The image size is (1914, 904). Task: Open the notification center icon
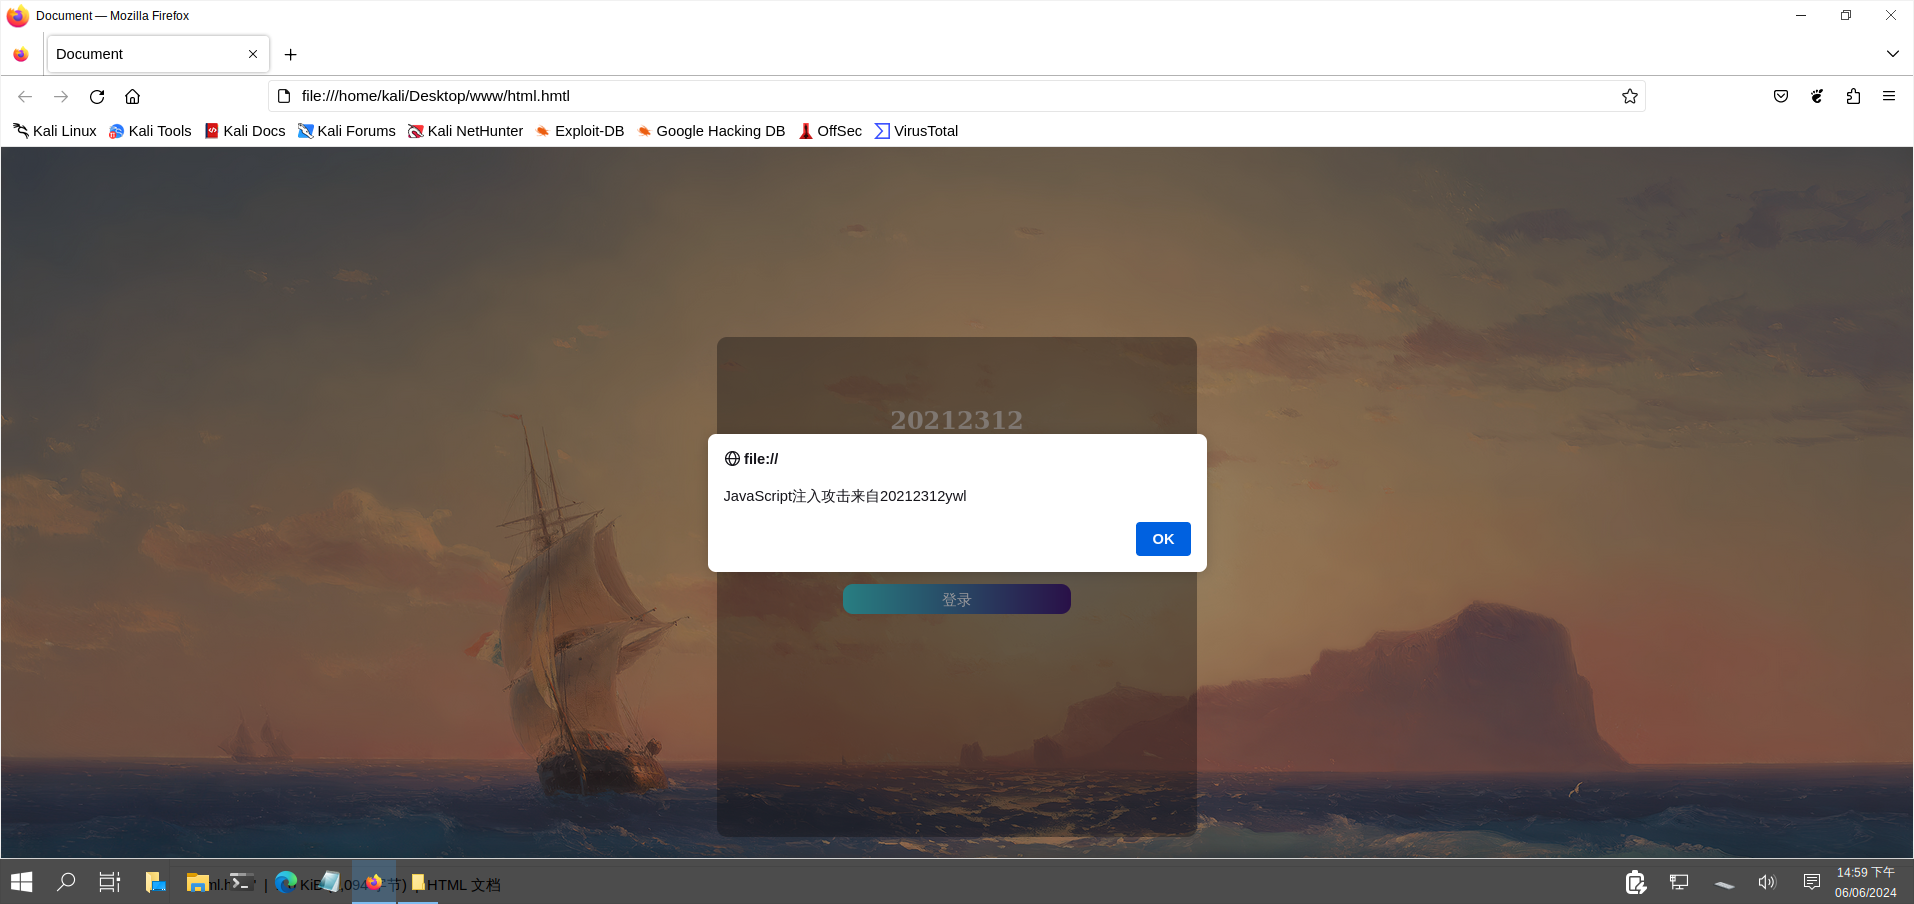pos(1811,882)
